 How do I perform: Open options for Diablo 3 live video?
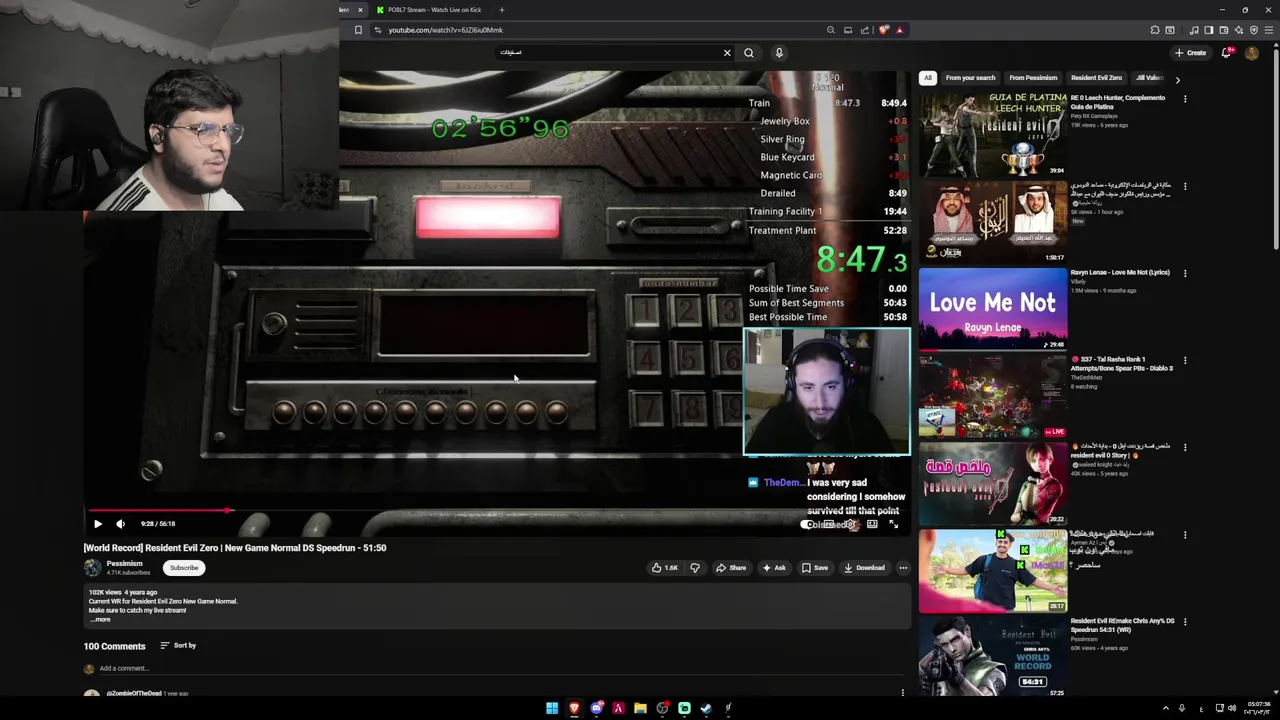click(1185, 360)
